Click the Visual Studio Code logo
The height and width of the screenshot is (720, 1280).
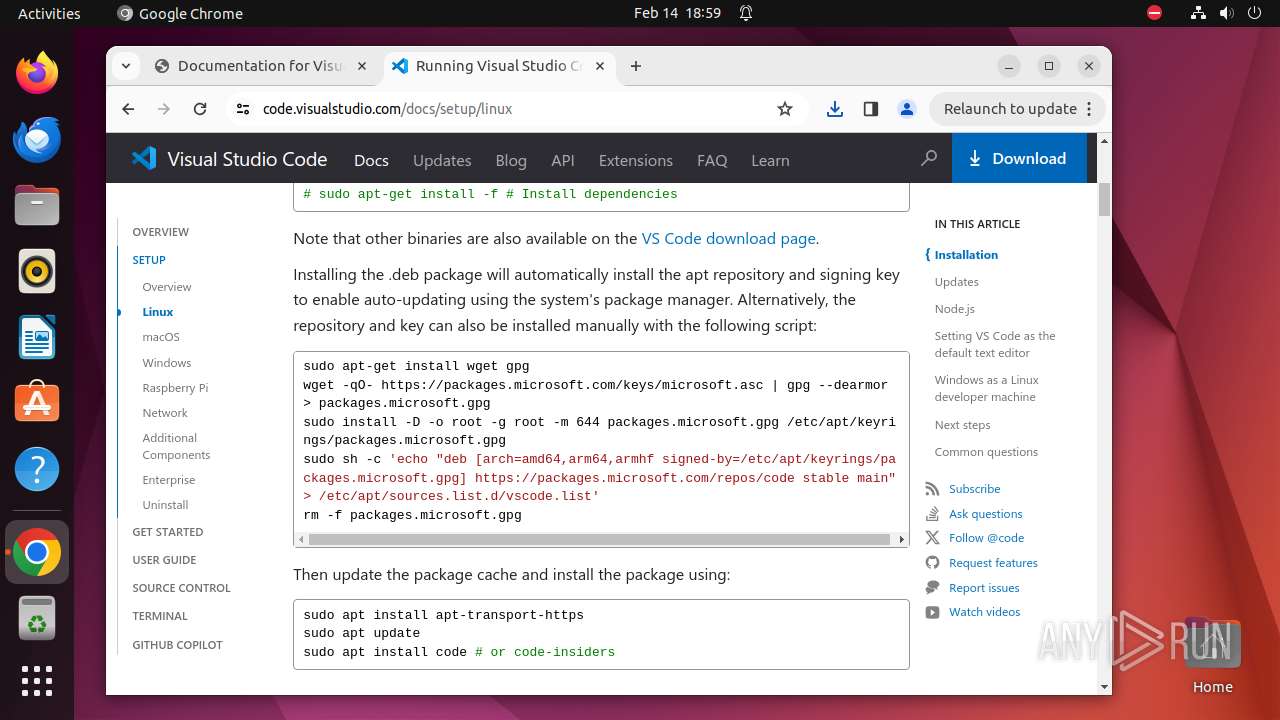(229, 159)
